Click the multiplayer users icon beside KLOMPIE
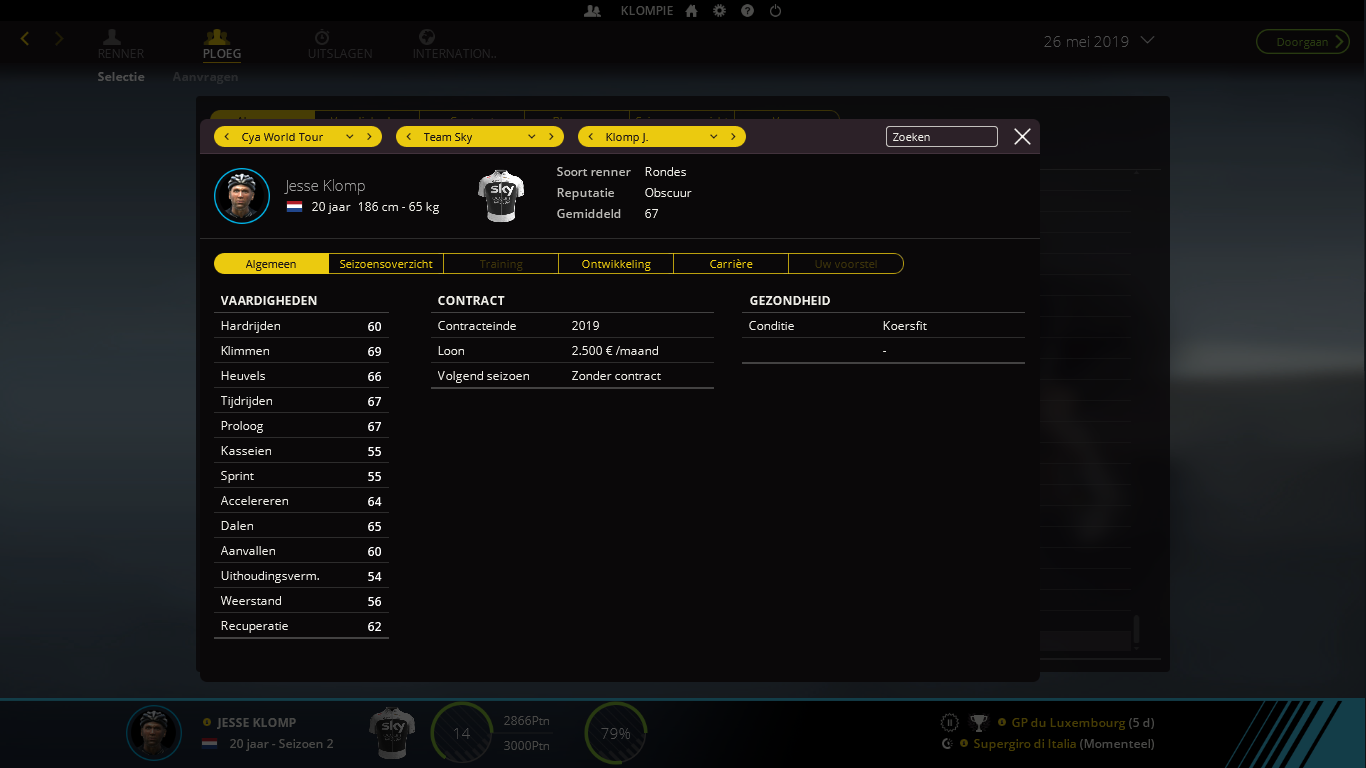The image size is (1366, 768). [592, 11]
